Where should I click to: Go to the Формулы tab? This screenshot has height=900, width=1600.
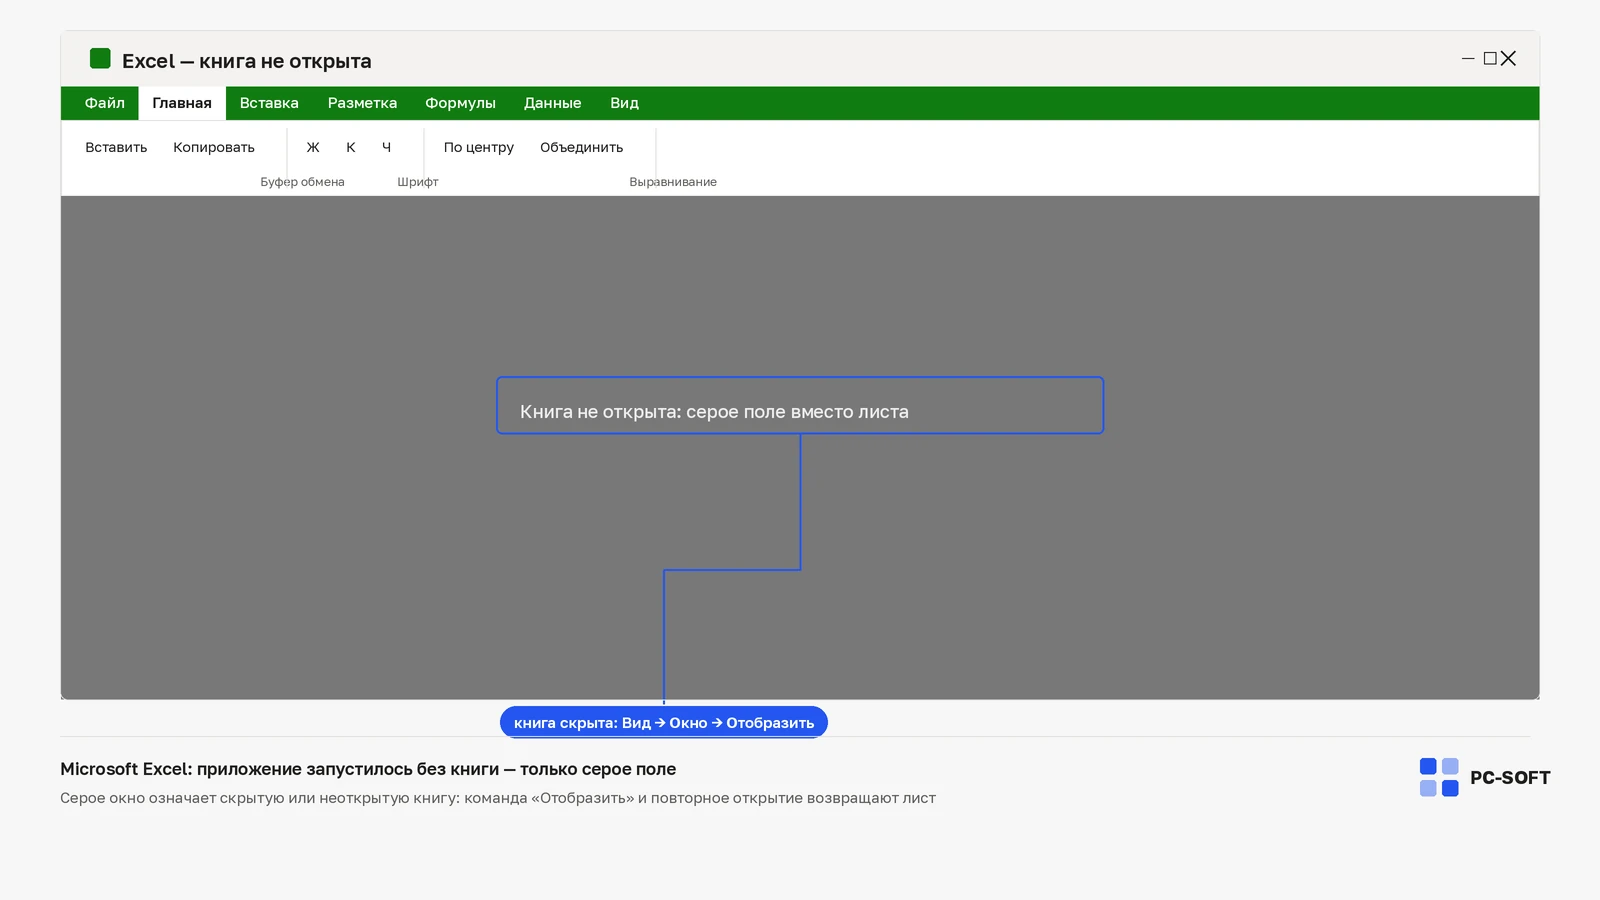click(460, 103)
